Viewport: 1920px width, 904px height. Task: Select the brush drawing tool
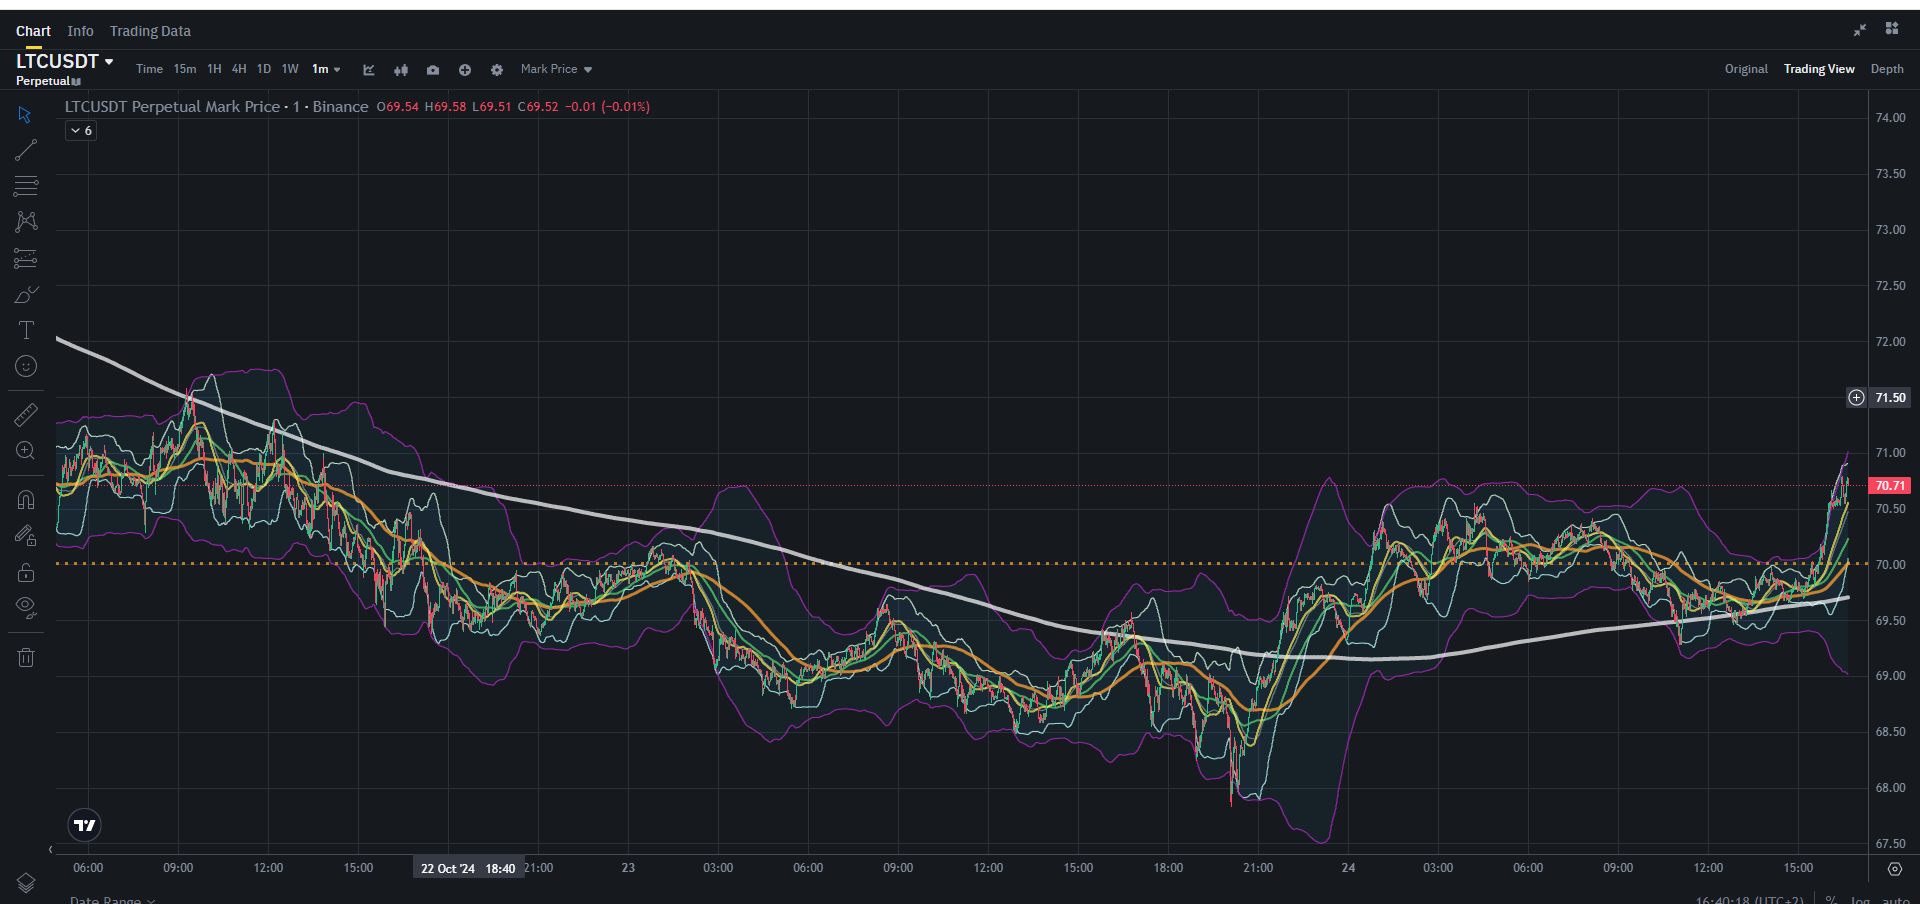click(x=26, y=295)
